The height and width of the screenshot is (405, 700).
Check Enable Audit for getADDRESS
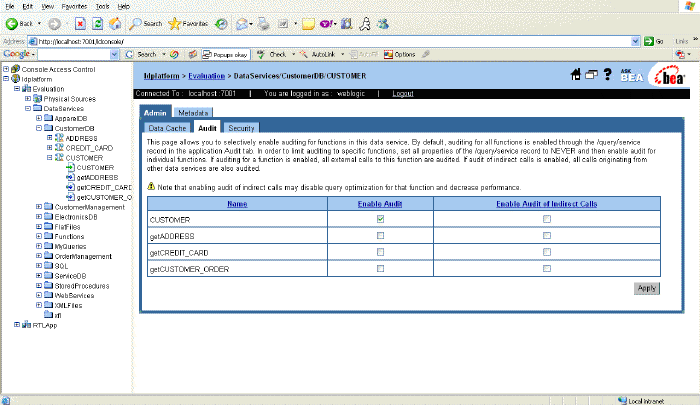tap(380, 235)
